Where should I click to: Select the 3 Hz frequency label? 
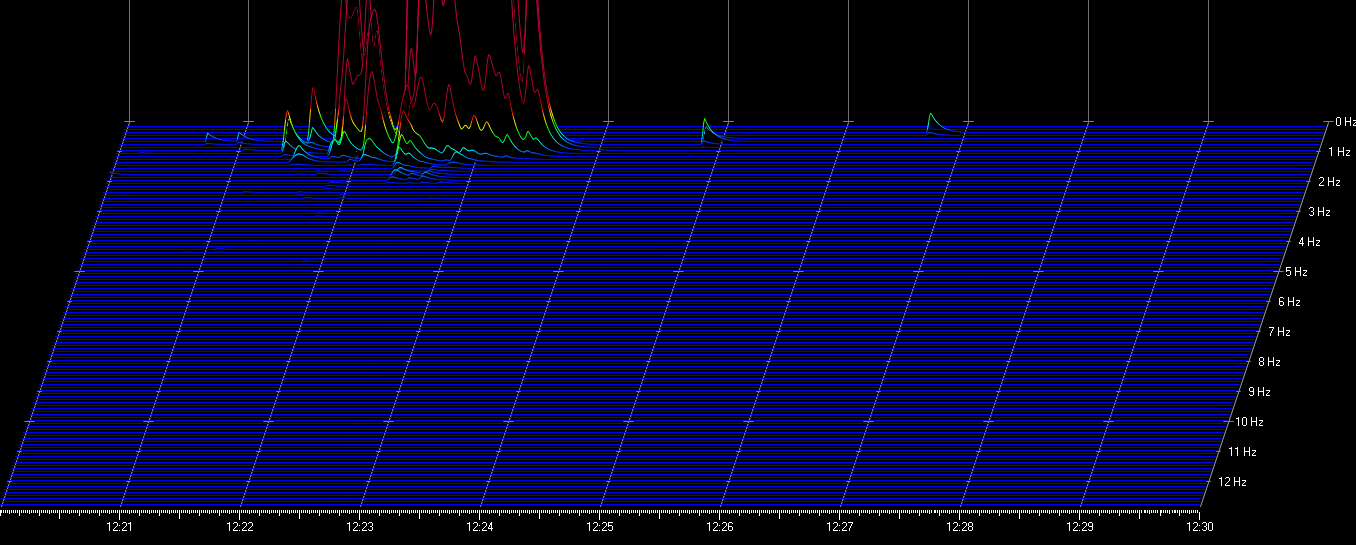(1320, 212)
